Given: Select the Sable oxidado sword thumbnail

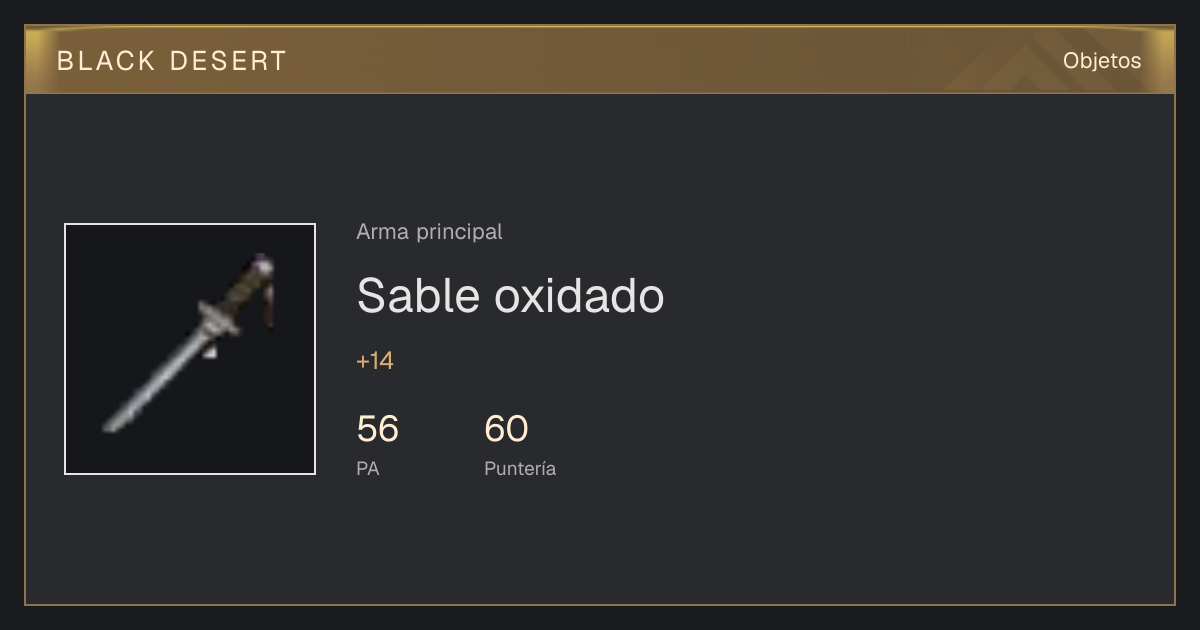Looking at the screenshot, I should coord(190,349).
